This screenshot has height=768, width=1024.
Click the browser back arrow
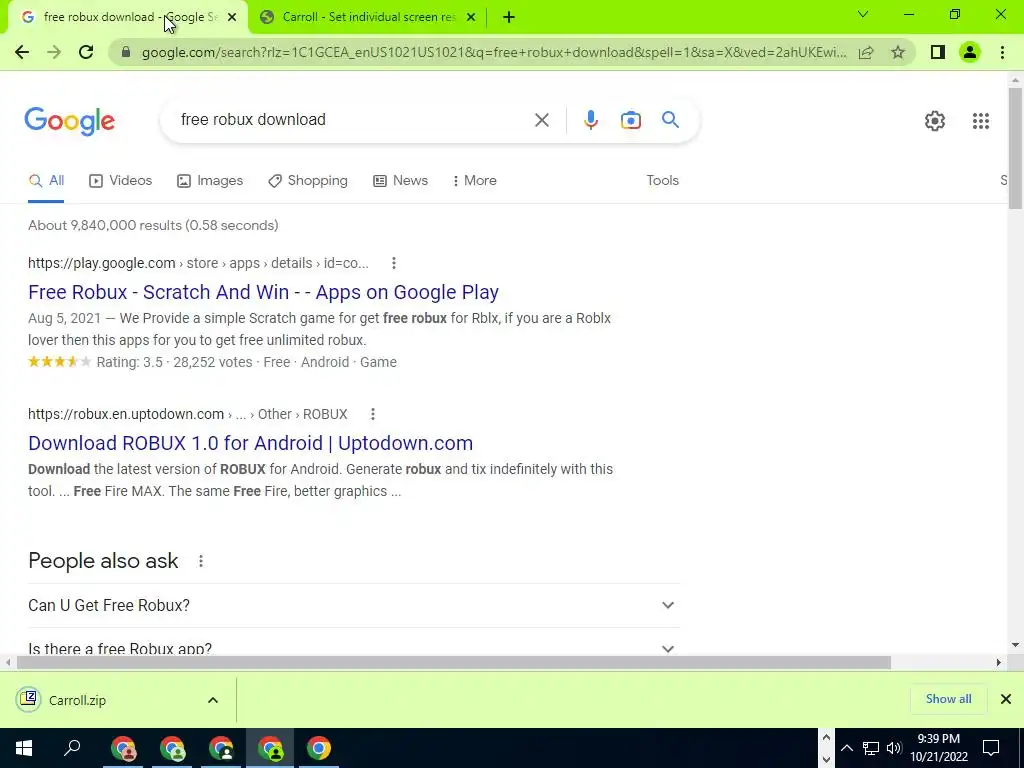(x=22, y=52)
